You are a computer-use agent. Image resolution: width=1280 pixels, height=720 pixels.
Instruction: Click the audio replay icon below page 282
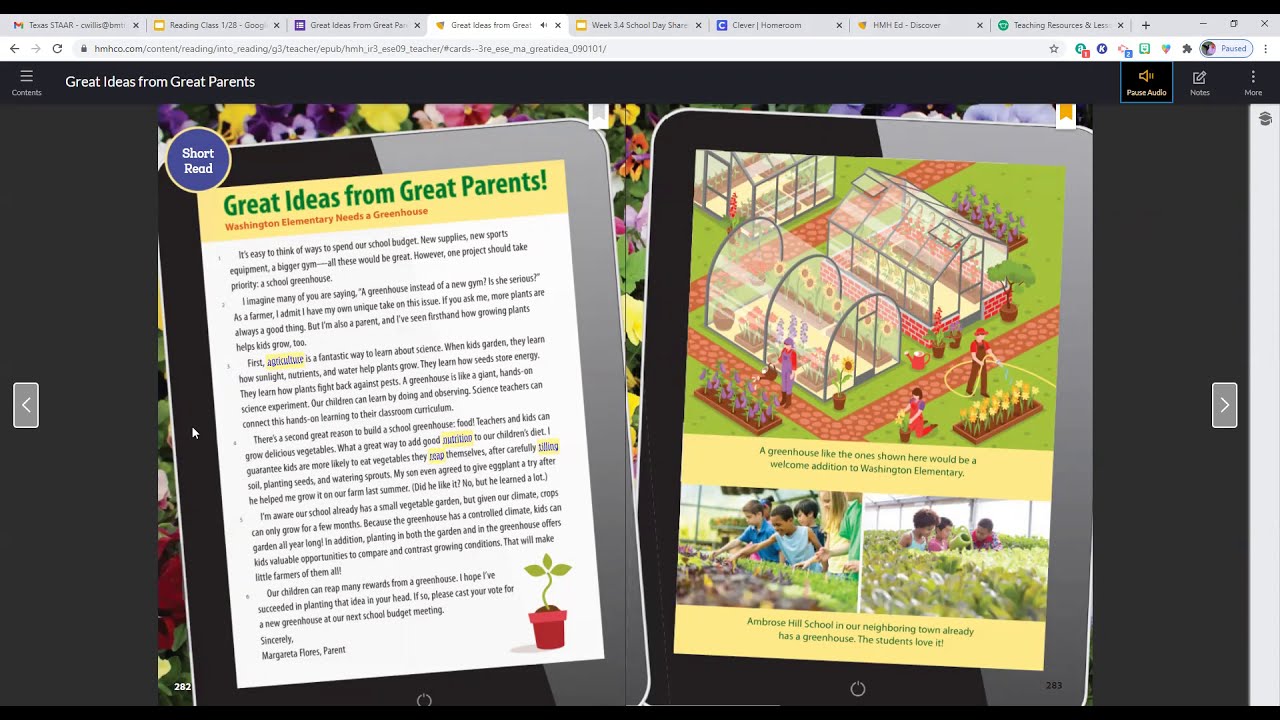click(x=424, y=701)
